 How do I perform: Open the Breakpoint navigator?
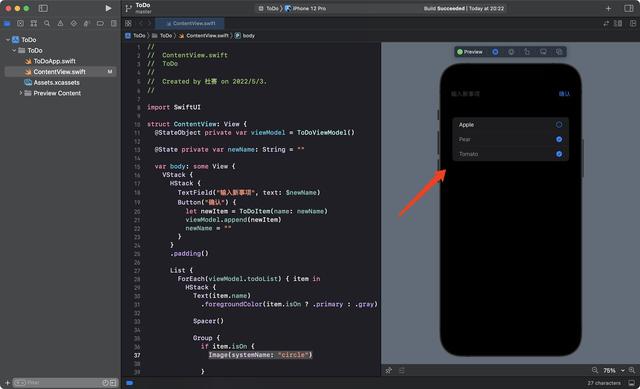pyautogui.click(x=100, y=24)
